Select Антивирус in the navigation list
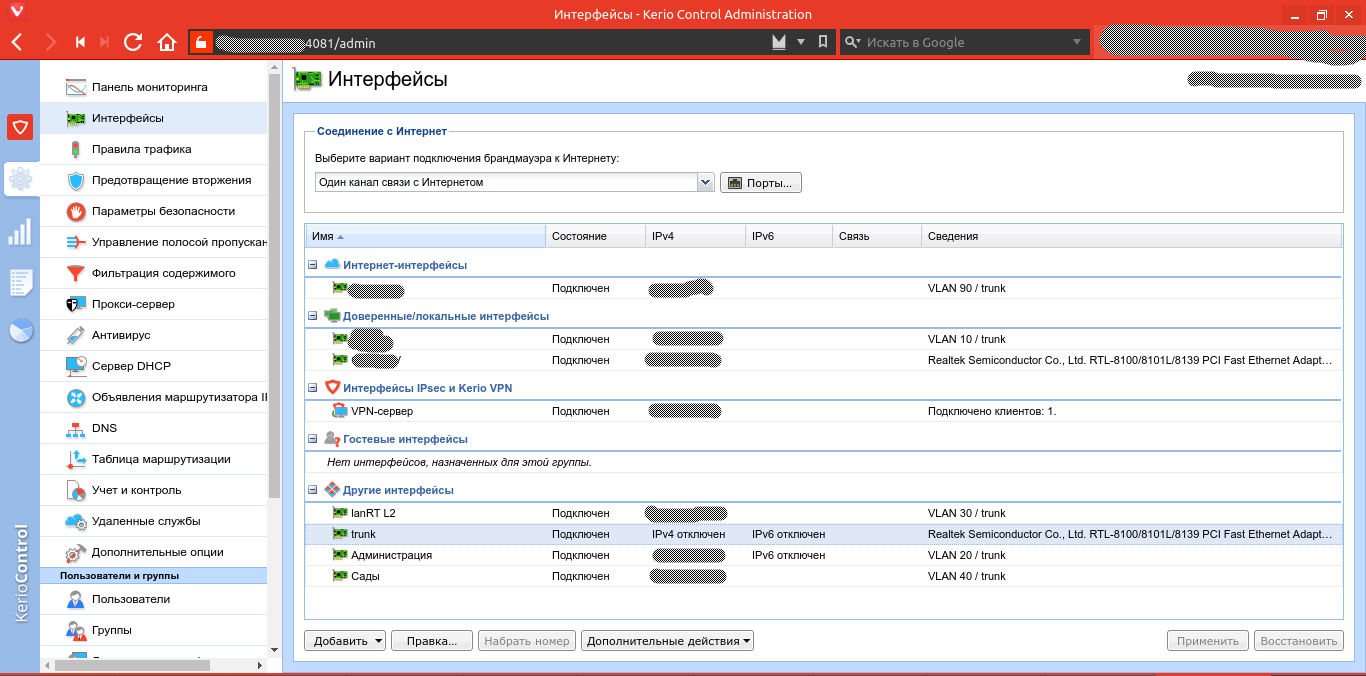1366x676 pixels. (x=121, y=335)
